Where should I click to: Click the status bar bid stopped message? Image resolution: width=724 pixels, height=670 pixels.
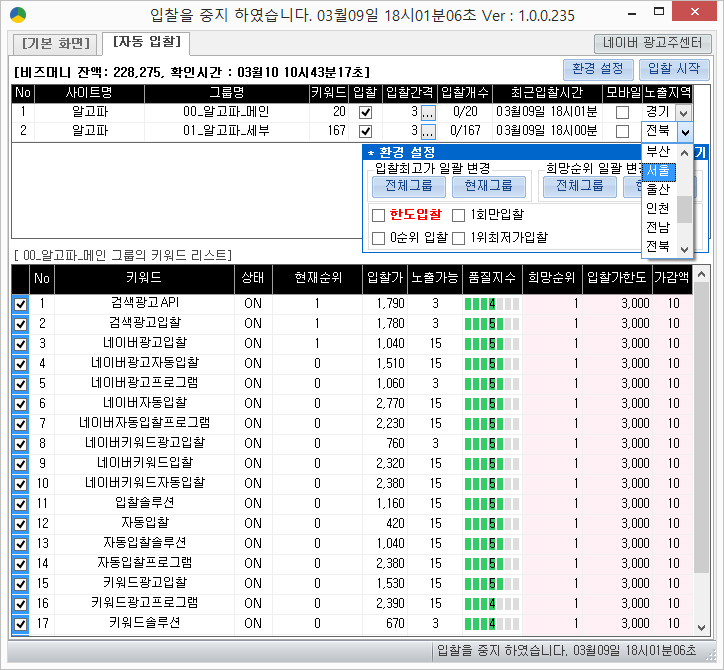tap(566, 651)
